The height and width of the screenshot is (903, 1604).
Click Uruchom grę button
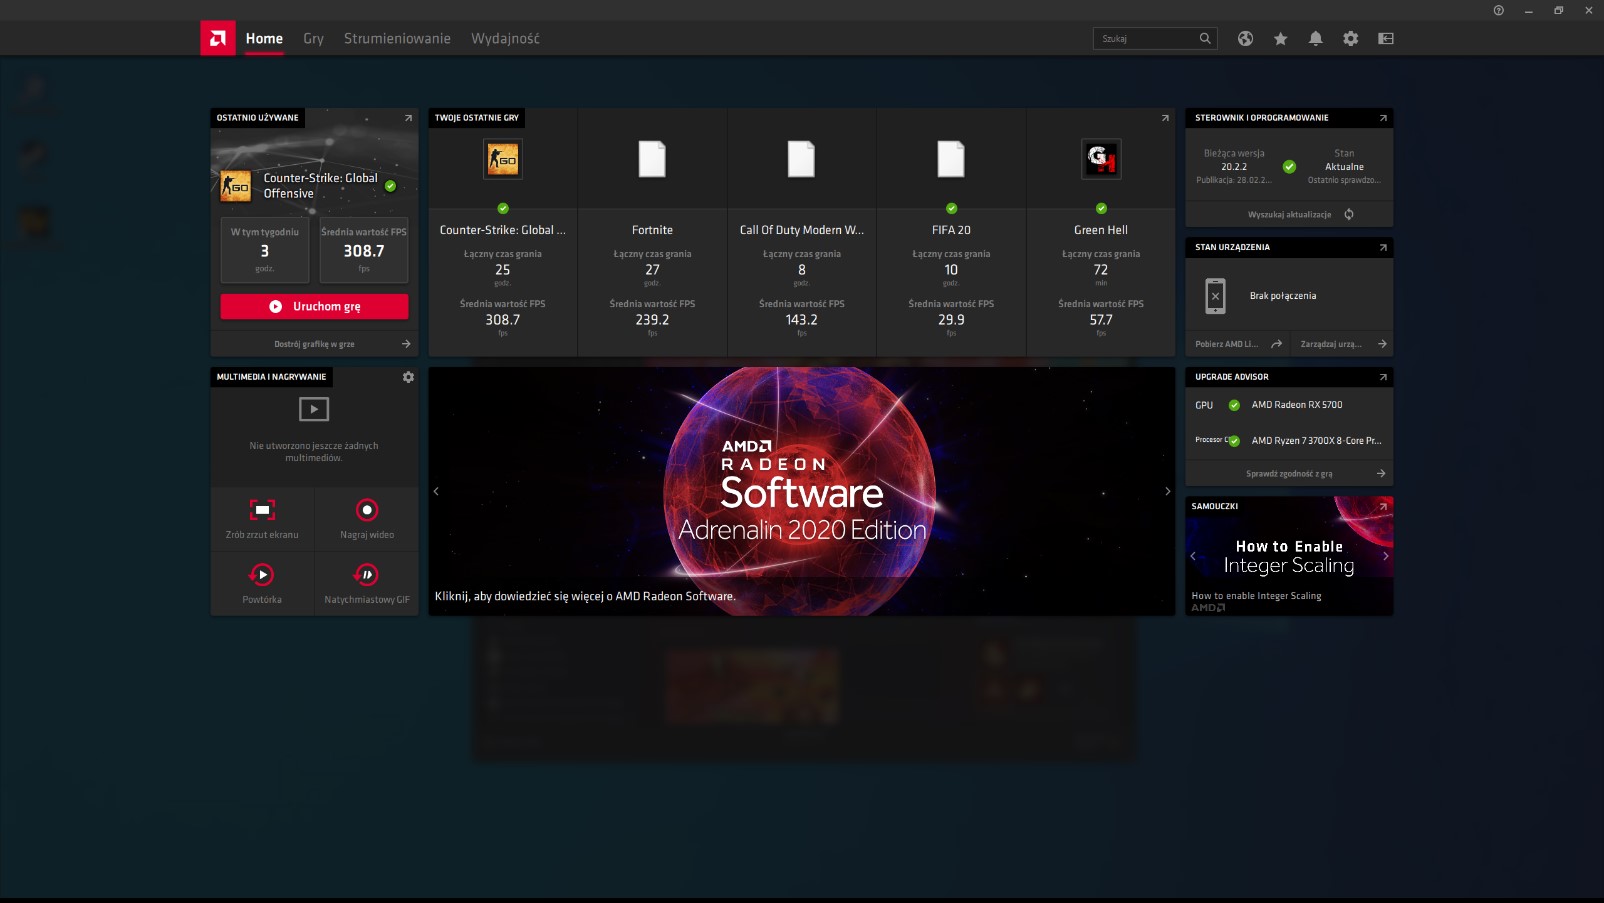[314, 306]
